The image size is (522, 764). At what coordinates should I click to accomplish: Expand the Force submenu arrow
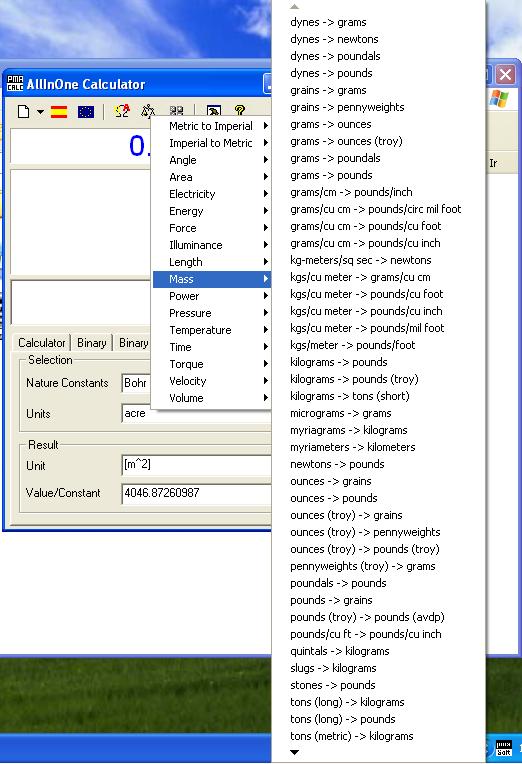[266, 228]
